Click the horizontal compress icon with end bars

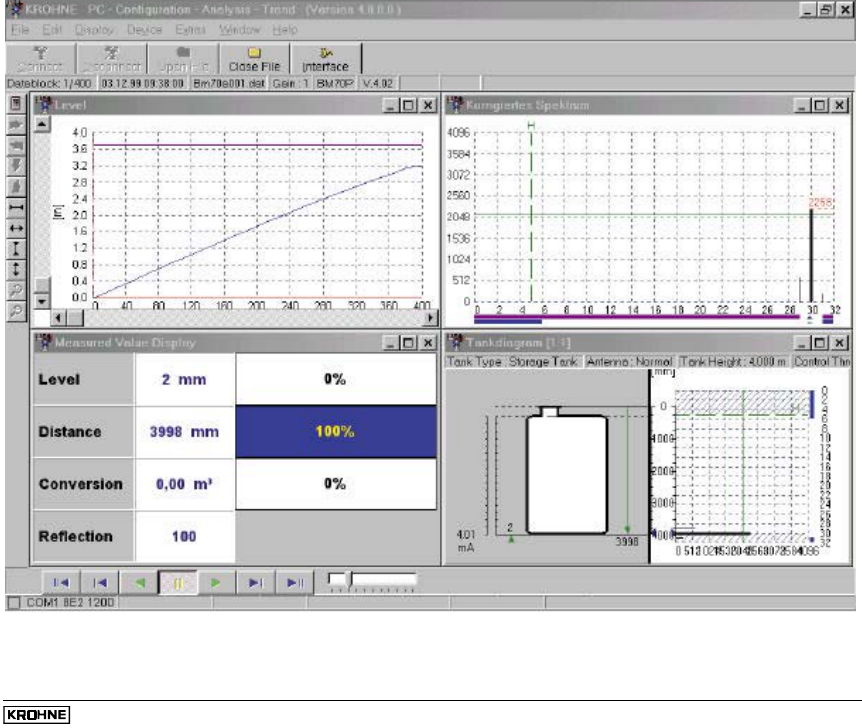[16, 205]
